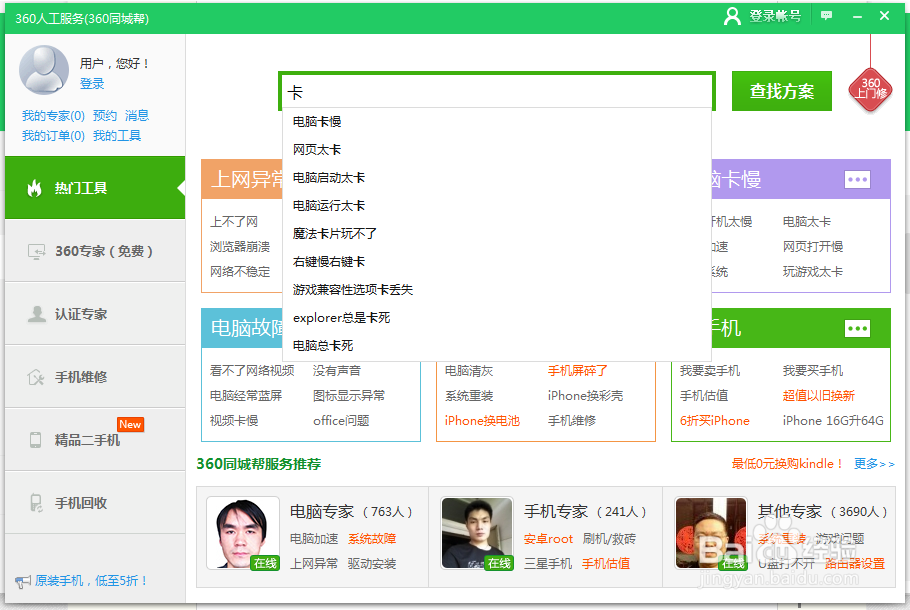Select suggestion 电脑卡慢
The image size is (910, 610).
point(497,122)
